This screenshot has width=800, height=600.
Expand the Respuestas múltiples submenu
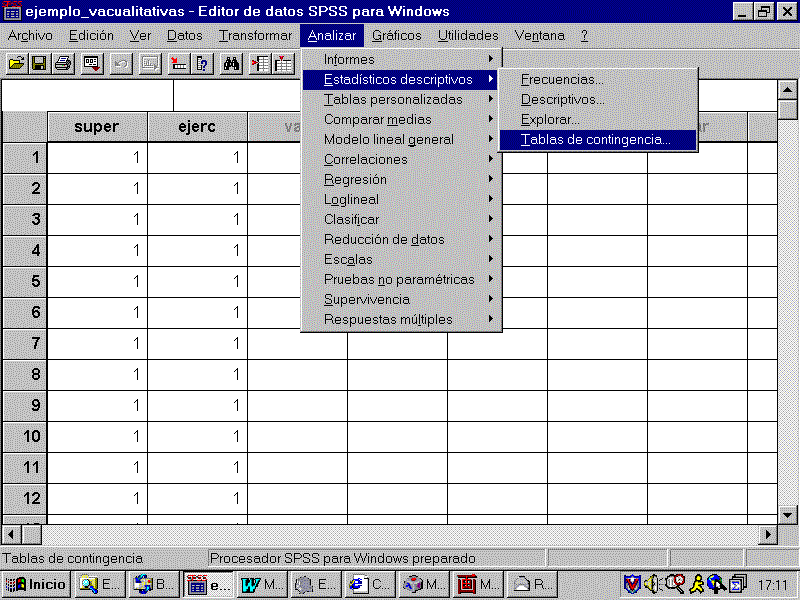click(x=401, y=319)
